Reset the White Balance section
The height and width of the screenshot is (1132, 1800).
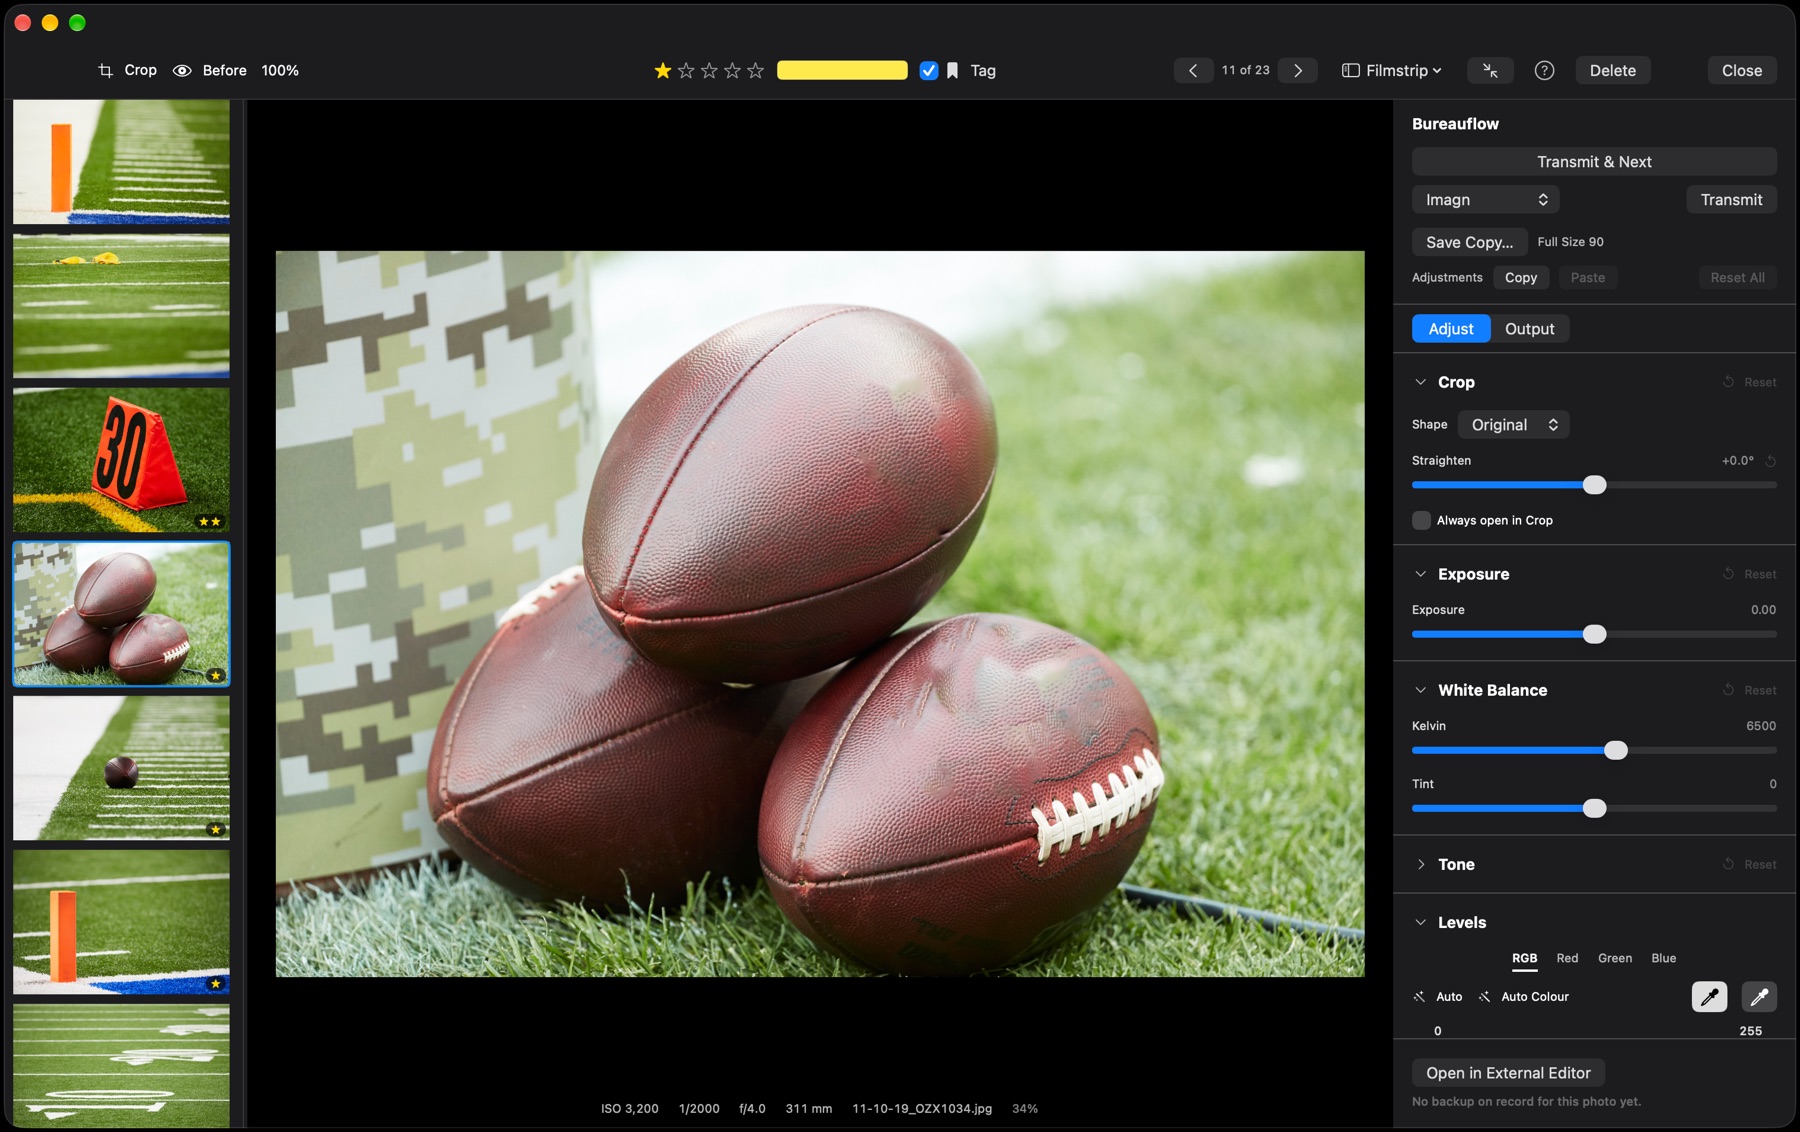(x=1750, y=690)
